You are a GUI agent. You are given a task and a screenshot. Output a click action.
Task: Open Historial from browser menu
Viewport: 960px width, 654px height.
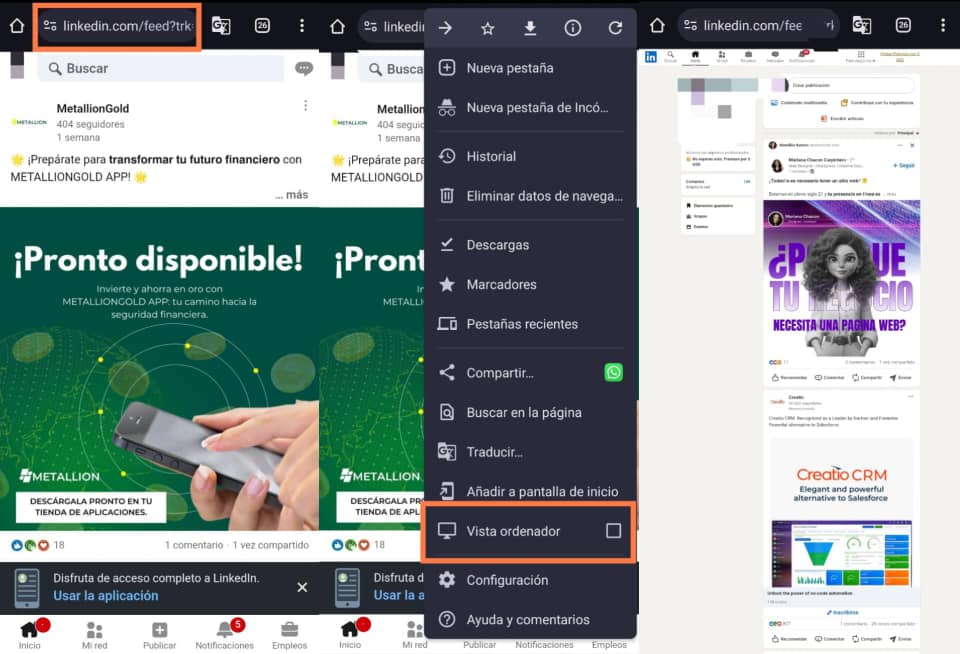(531, 156)
